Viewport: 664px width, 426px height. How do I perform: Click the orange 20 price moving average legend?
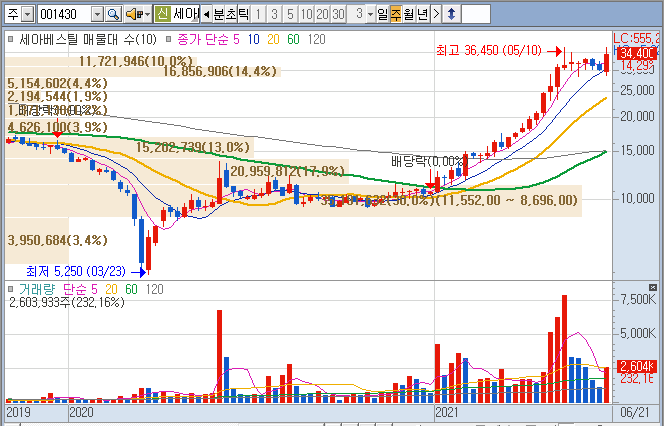[273, 39]
